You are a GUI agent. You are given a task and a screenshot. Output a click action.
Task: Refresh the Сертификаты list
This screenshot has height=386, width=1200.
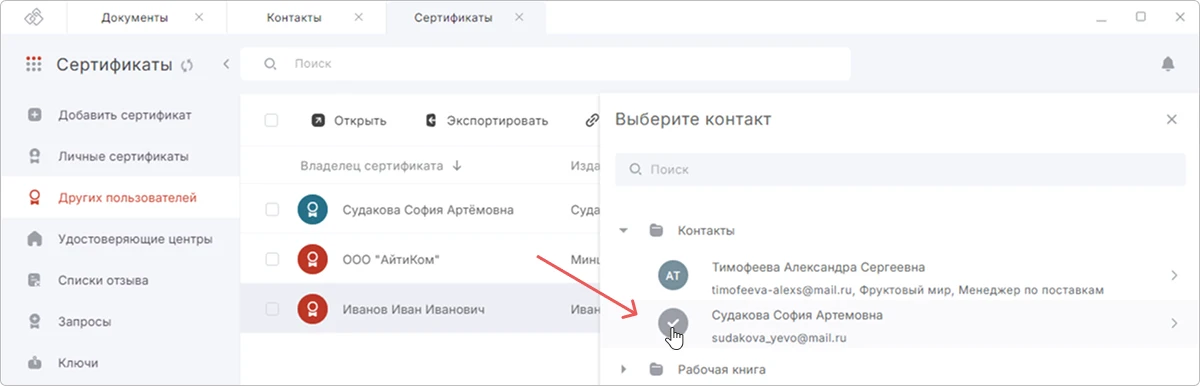point(186,65)
